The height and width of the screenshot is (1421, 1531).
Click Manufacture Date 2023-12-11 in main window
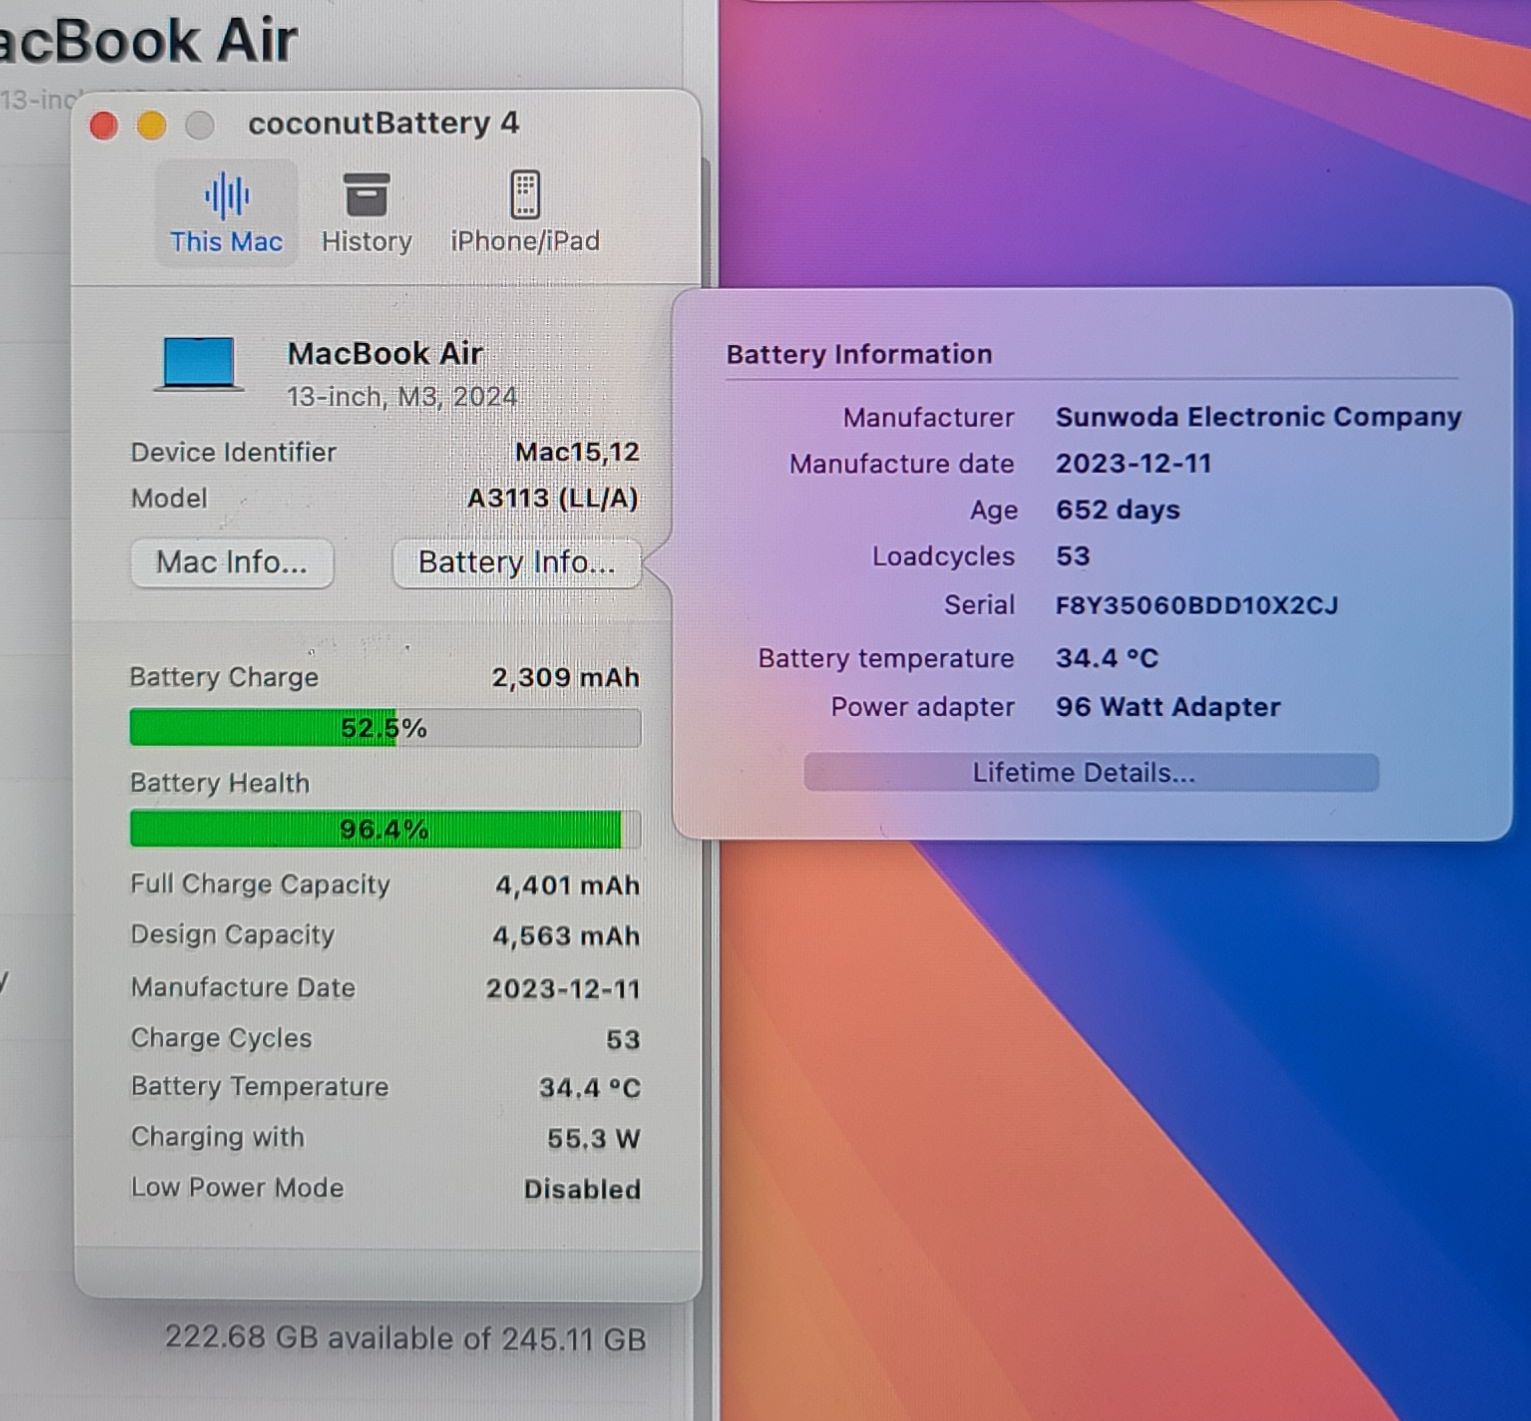pos(563,989)
